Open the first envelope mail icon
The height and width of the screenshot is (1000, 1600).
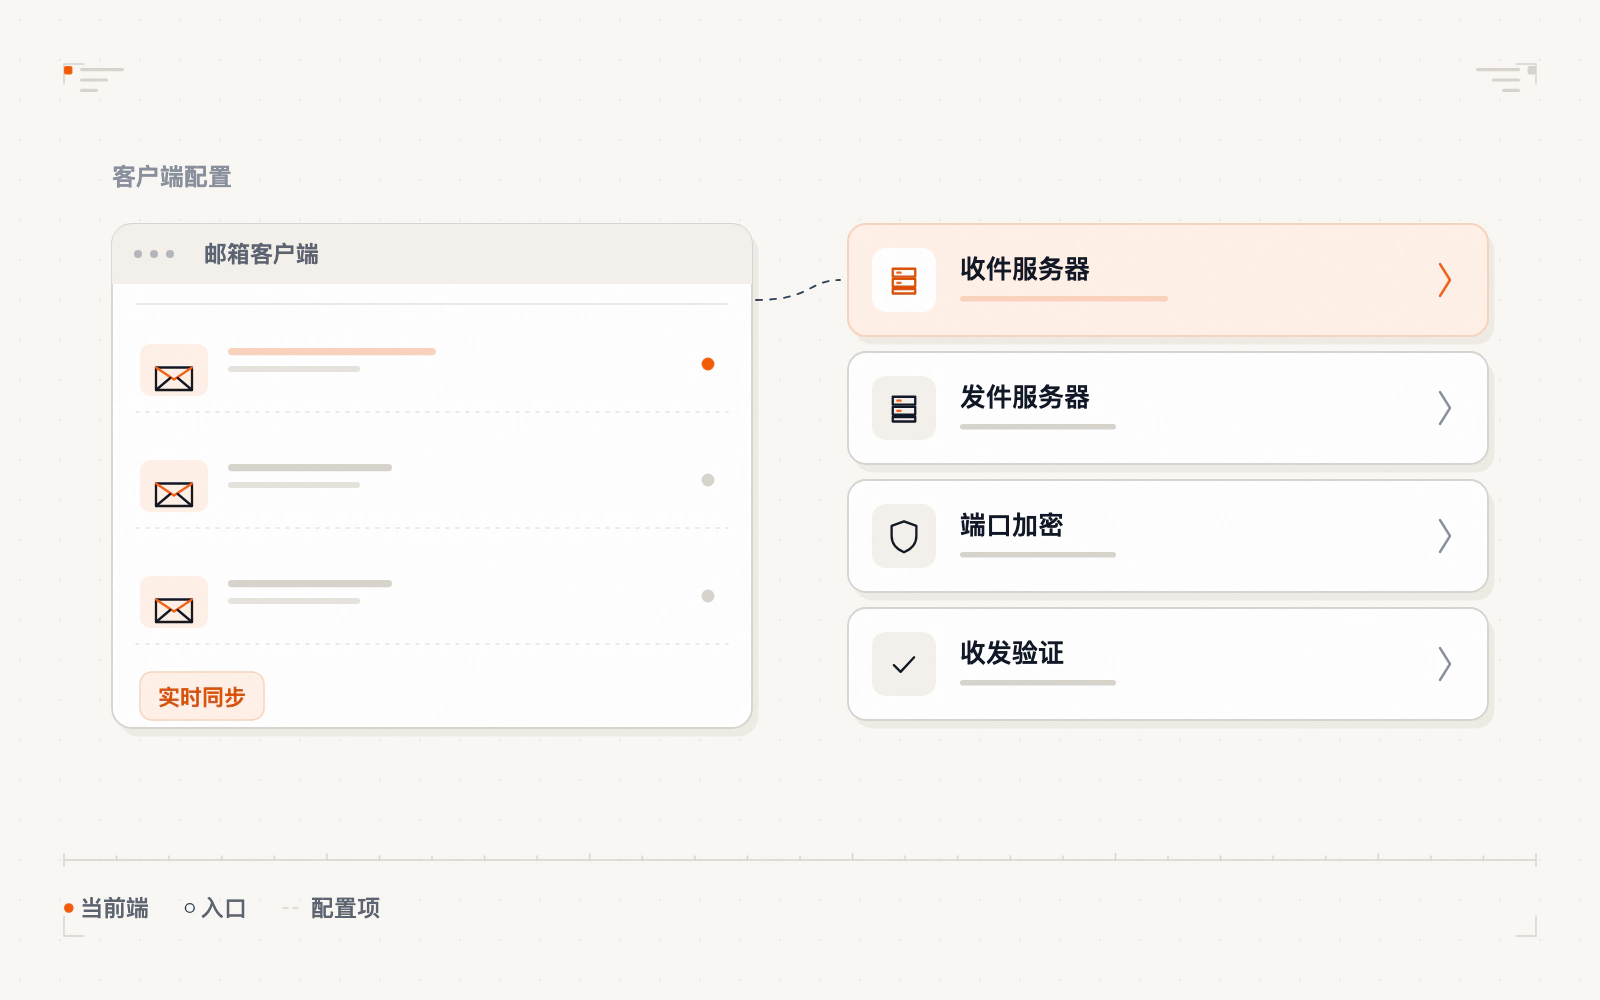[x=174, y=370]
